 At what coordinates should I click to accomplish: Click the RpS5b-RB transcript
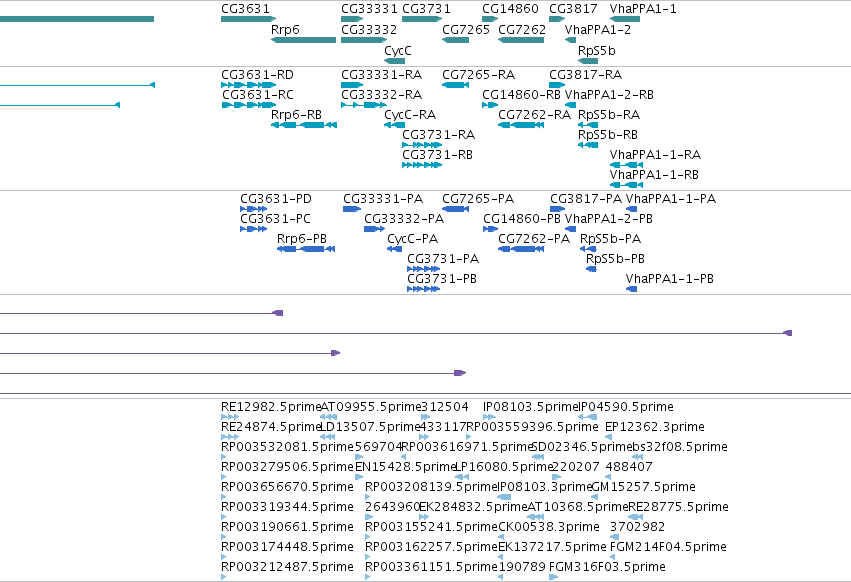click(x=588, y=145)
